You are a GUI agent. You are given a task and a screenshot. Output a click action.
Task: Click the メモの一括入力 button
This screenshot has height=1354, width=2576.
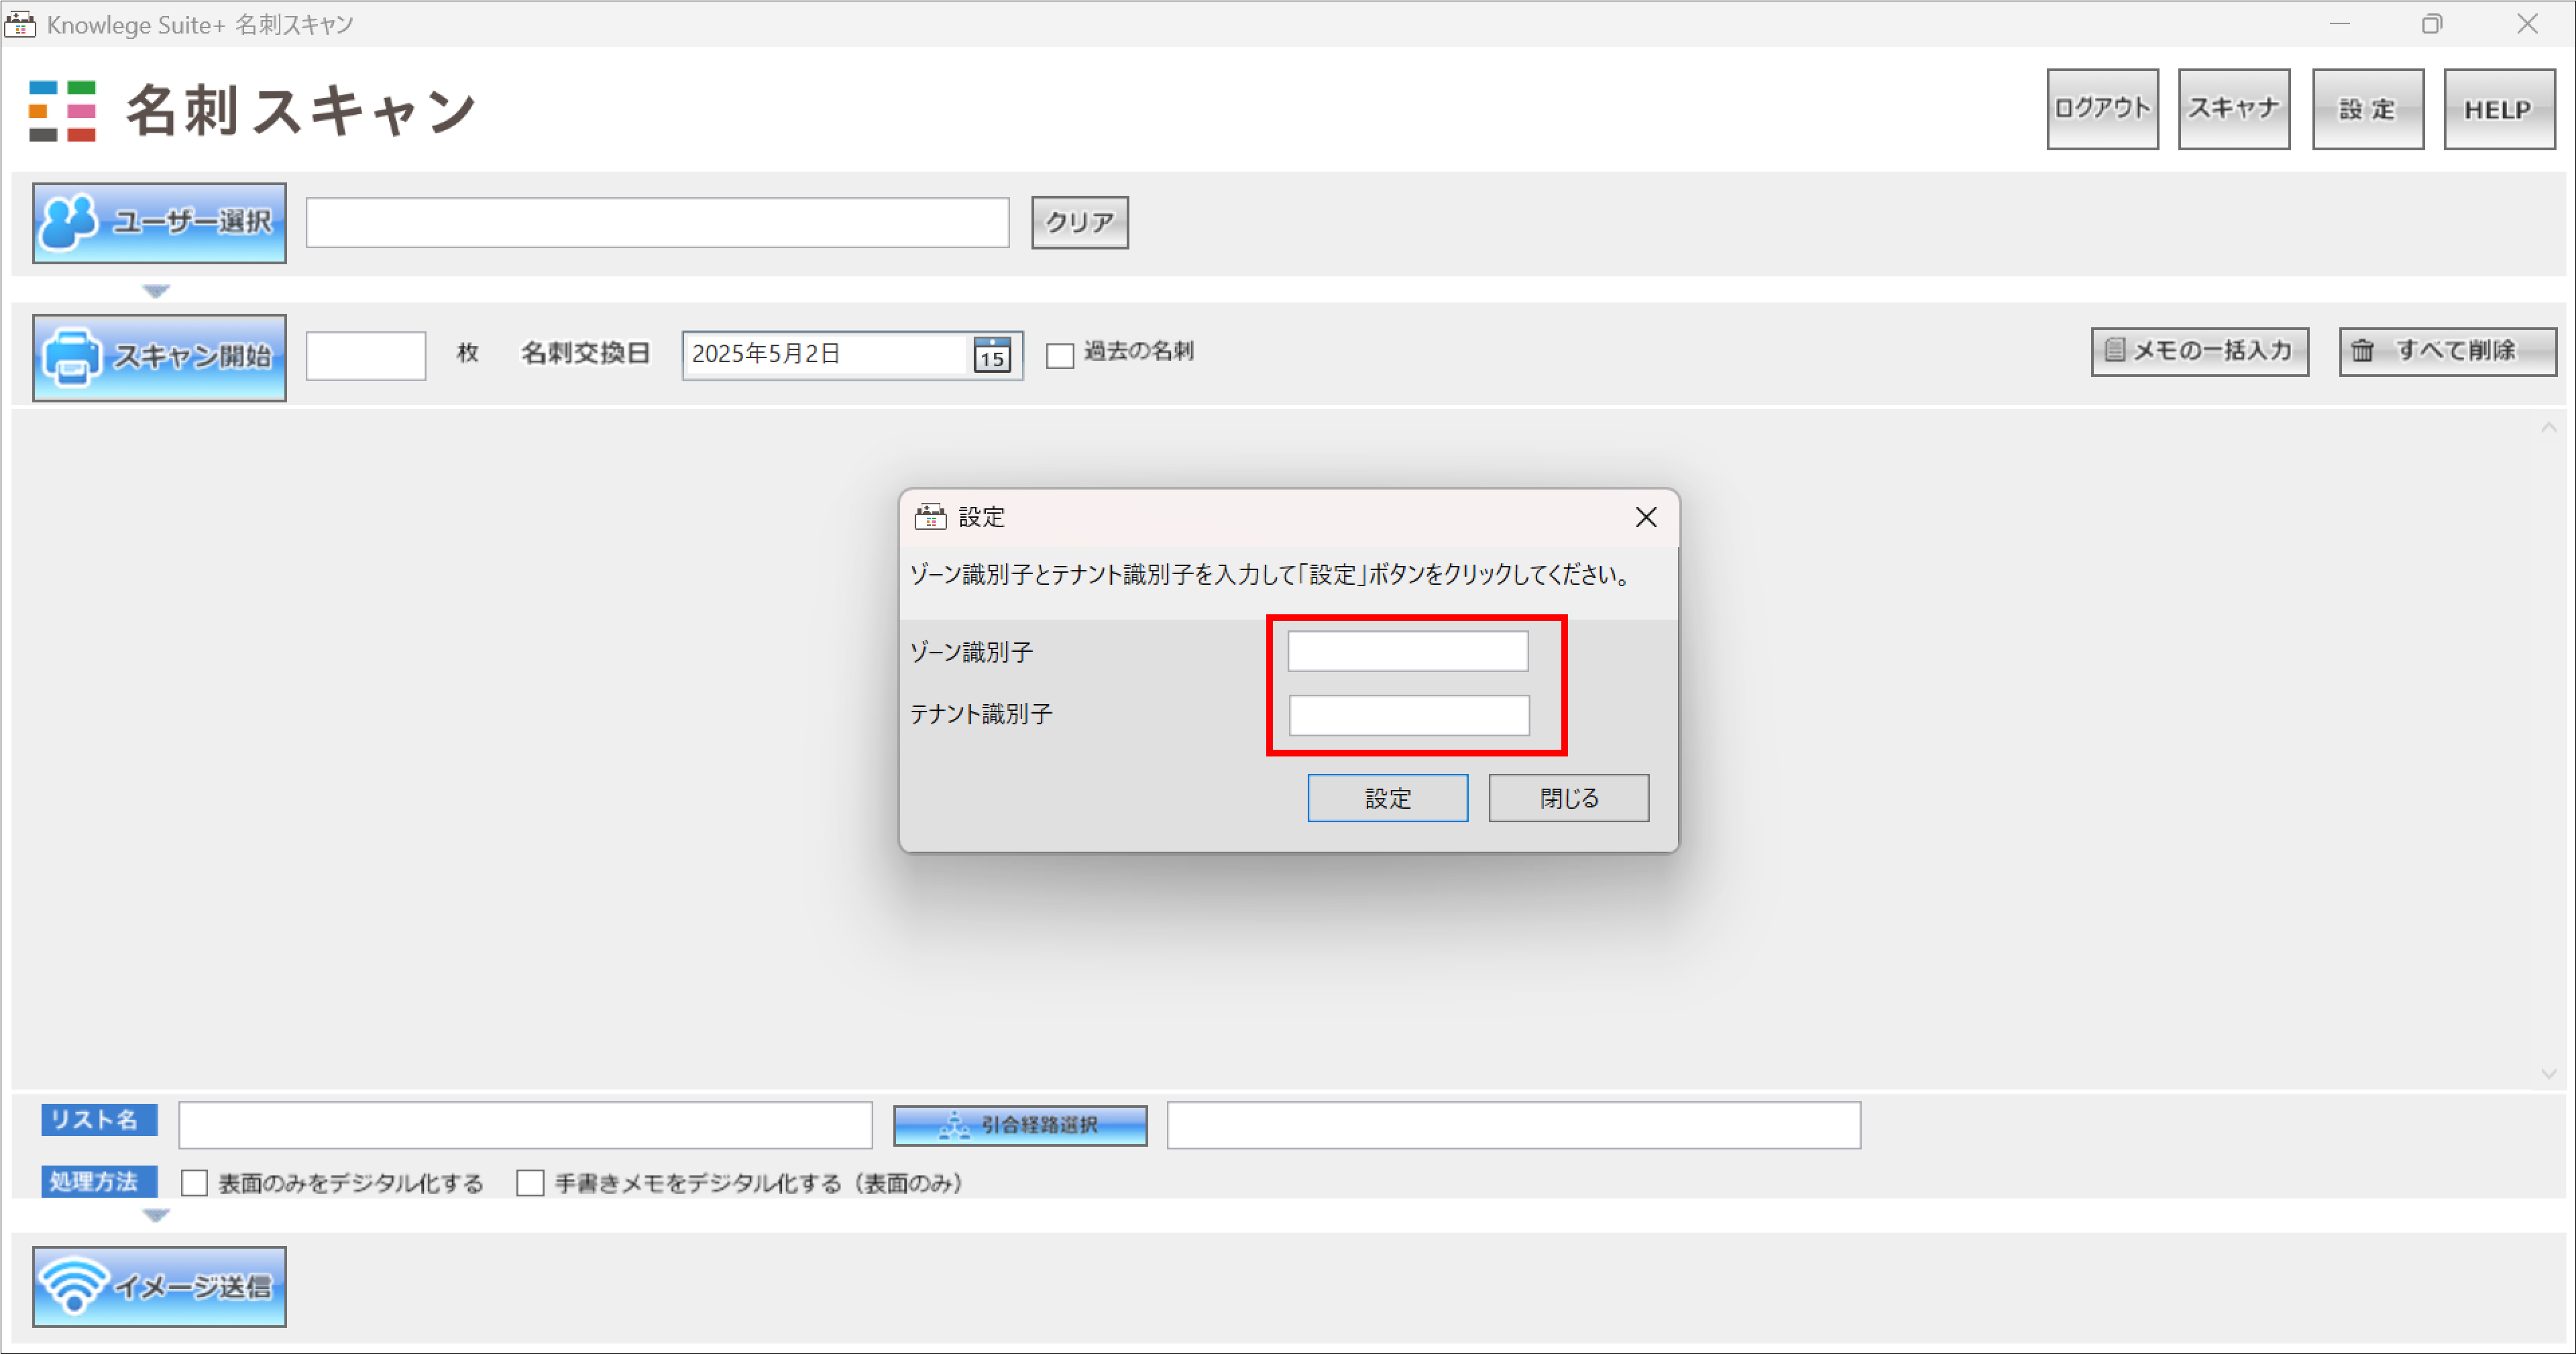click(2199, 351)
